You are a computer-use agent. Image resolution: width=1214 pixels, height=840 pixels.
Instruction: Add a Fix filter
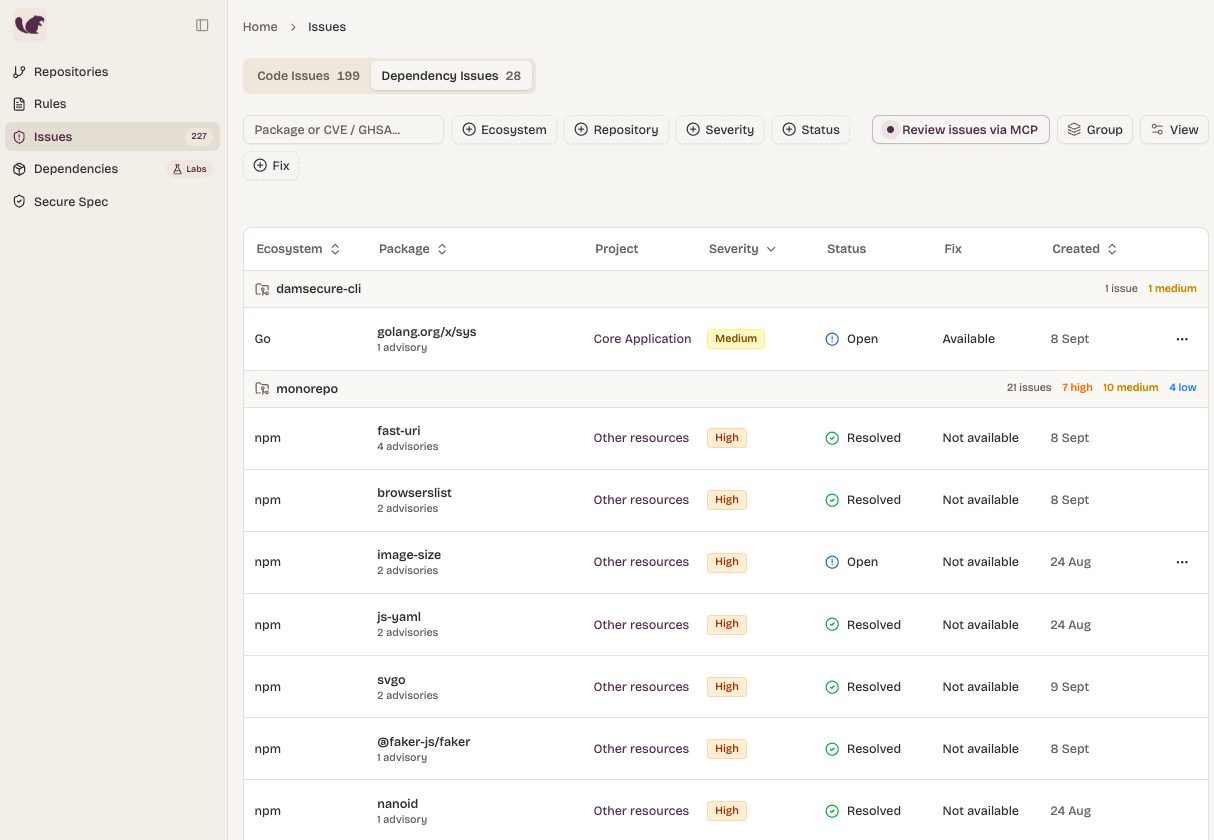click(x=271, y=166)
